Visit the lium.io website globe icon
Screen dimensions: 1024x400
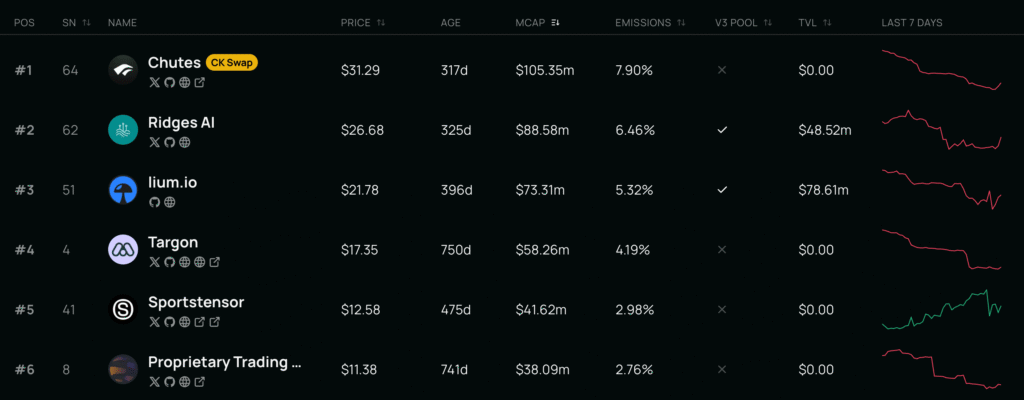(x=169, y=202)
